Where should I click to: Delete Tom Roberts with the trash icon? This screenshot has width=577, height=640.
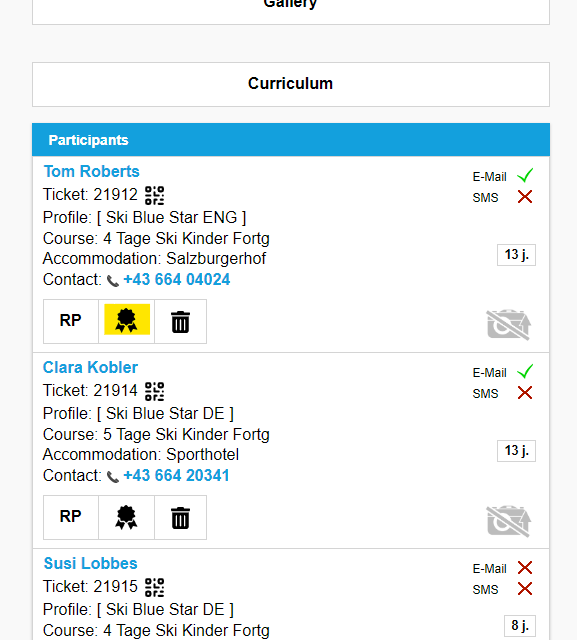pyautogui.click(x=180, y=322)
